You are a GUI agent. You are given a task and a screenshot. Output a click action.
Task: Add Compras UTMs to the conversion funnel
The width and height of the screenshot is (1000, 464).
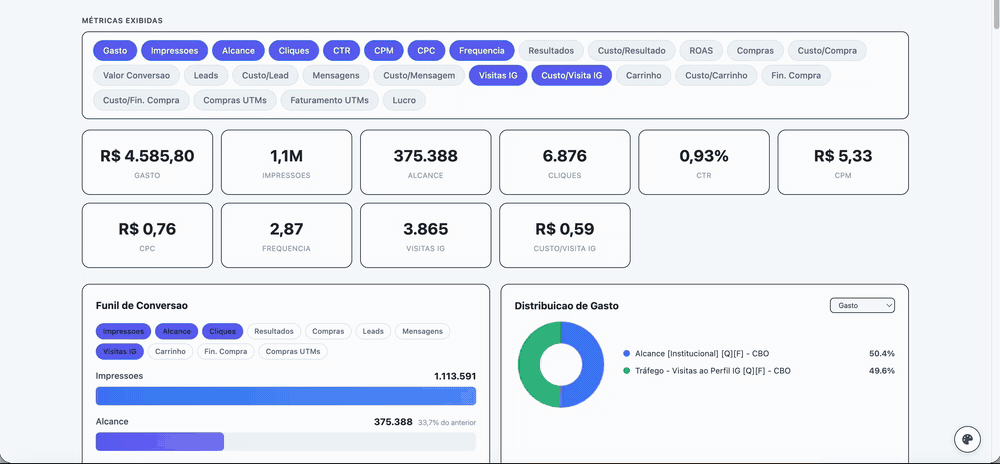click(x=293, y=351)
